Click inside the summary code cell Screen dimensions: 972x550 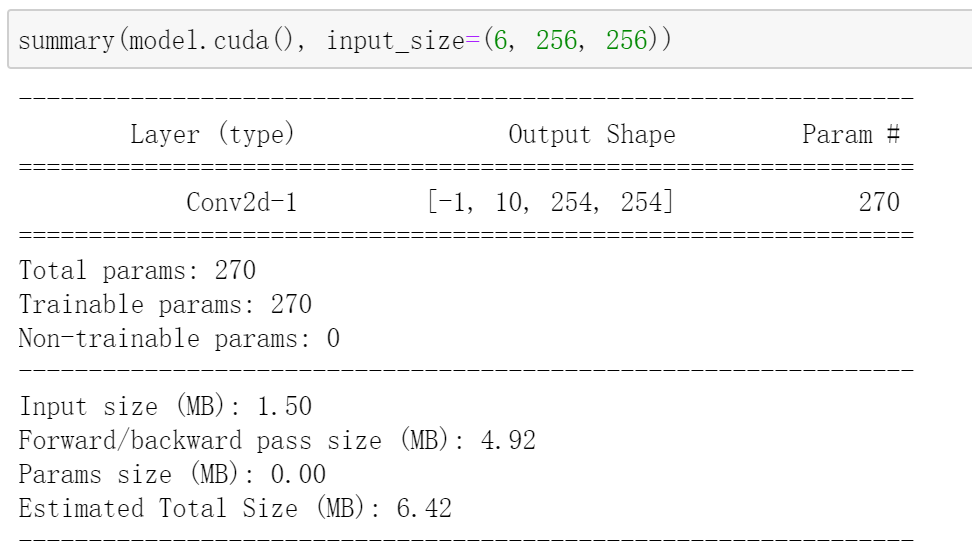pos(490,39)
